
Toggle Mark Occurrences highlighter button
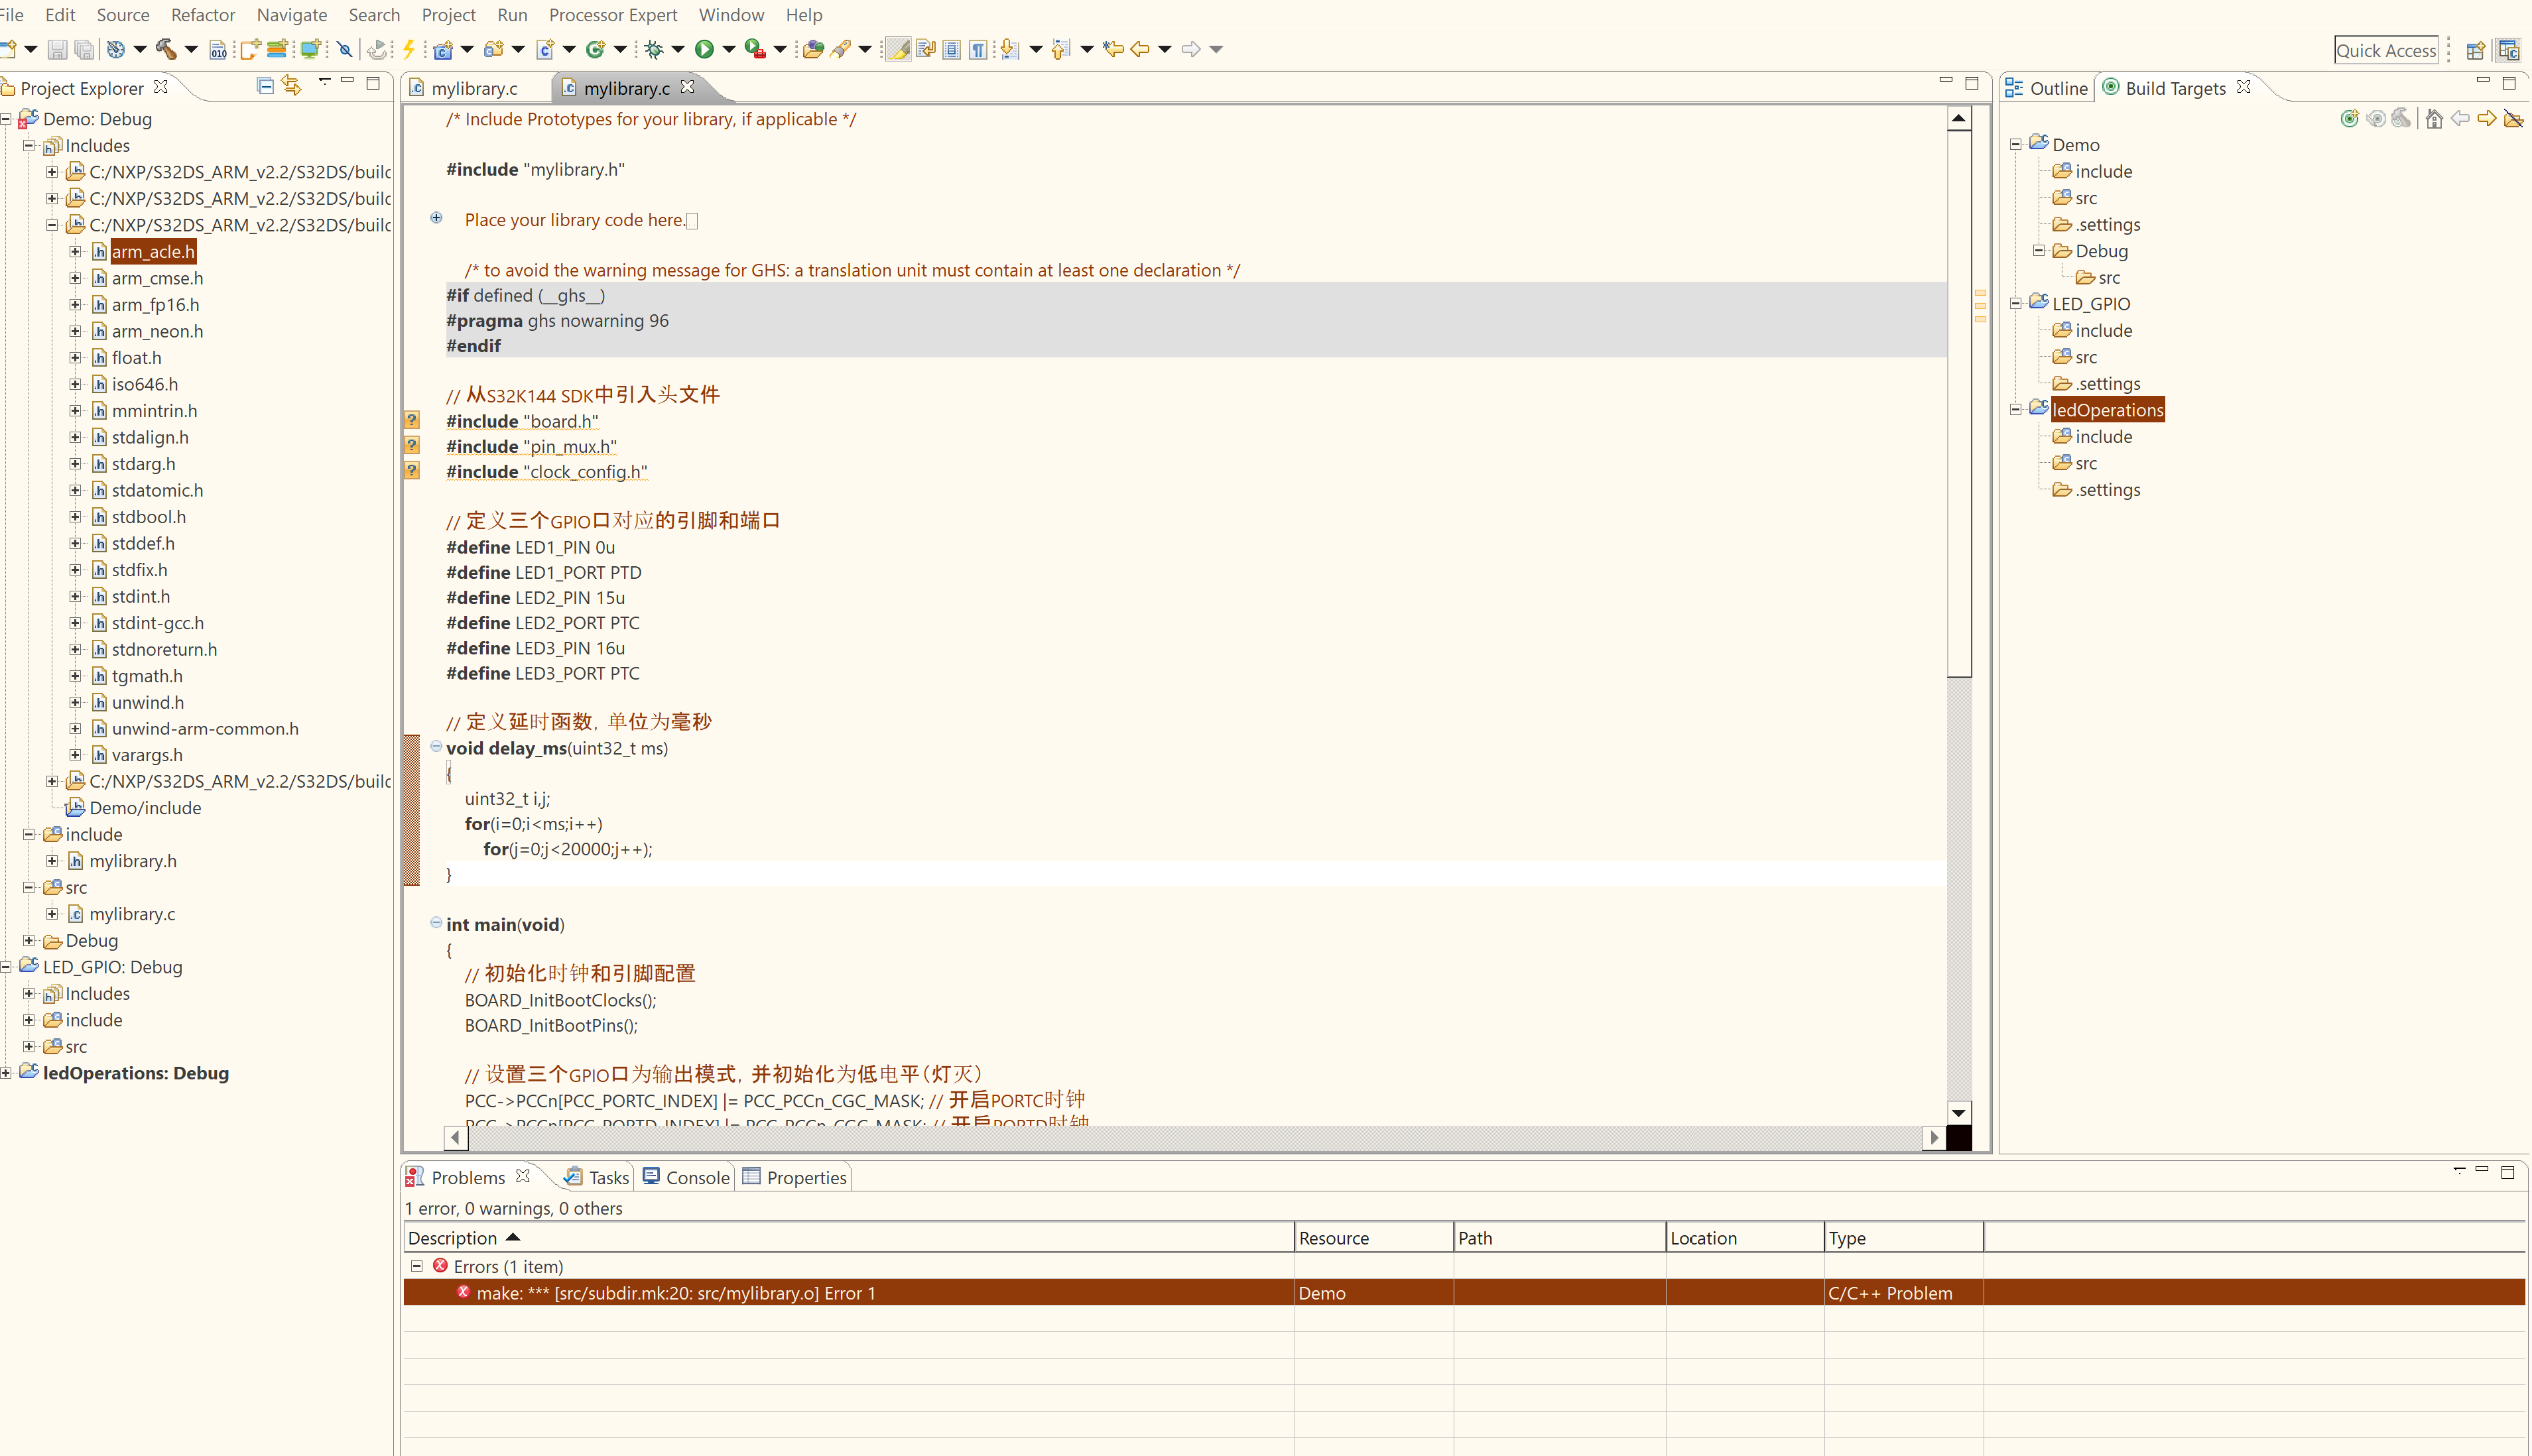[898, 49]
